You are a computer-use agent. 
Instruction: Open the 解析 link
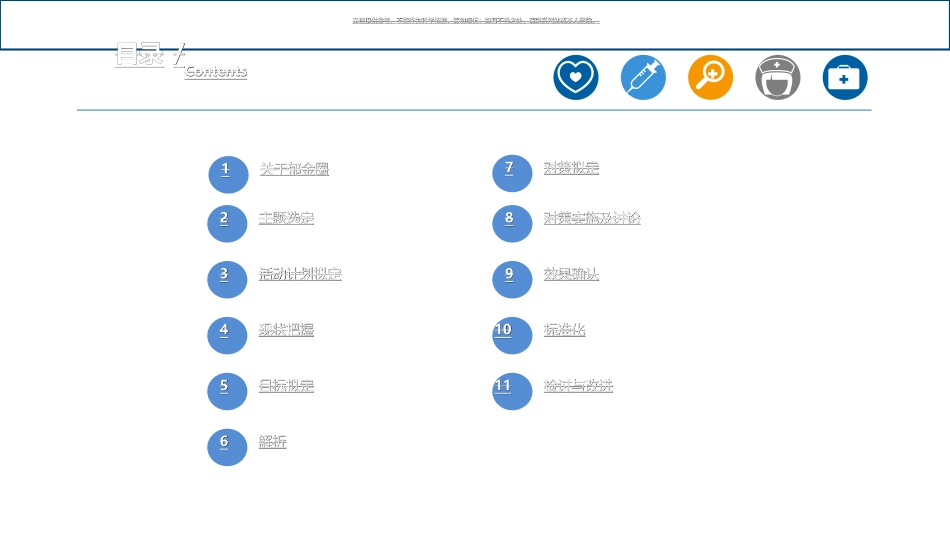click(x=273, y=442)
